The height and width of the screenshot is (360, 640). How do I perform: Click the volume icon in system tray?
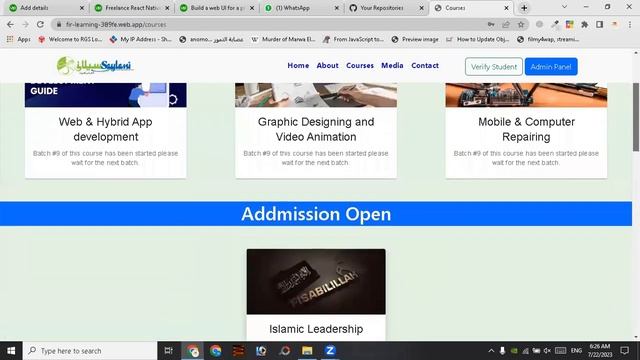(547, 351)
